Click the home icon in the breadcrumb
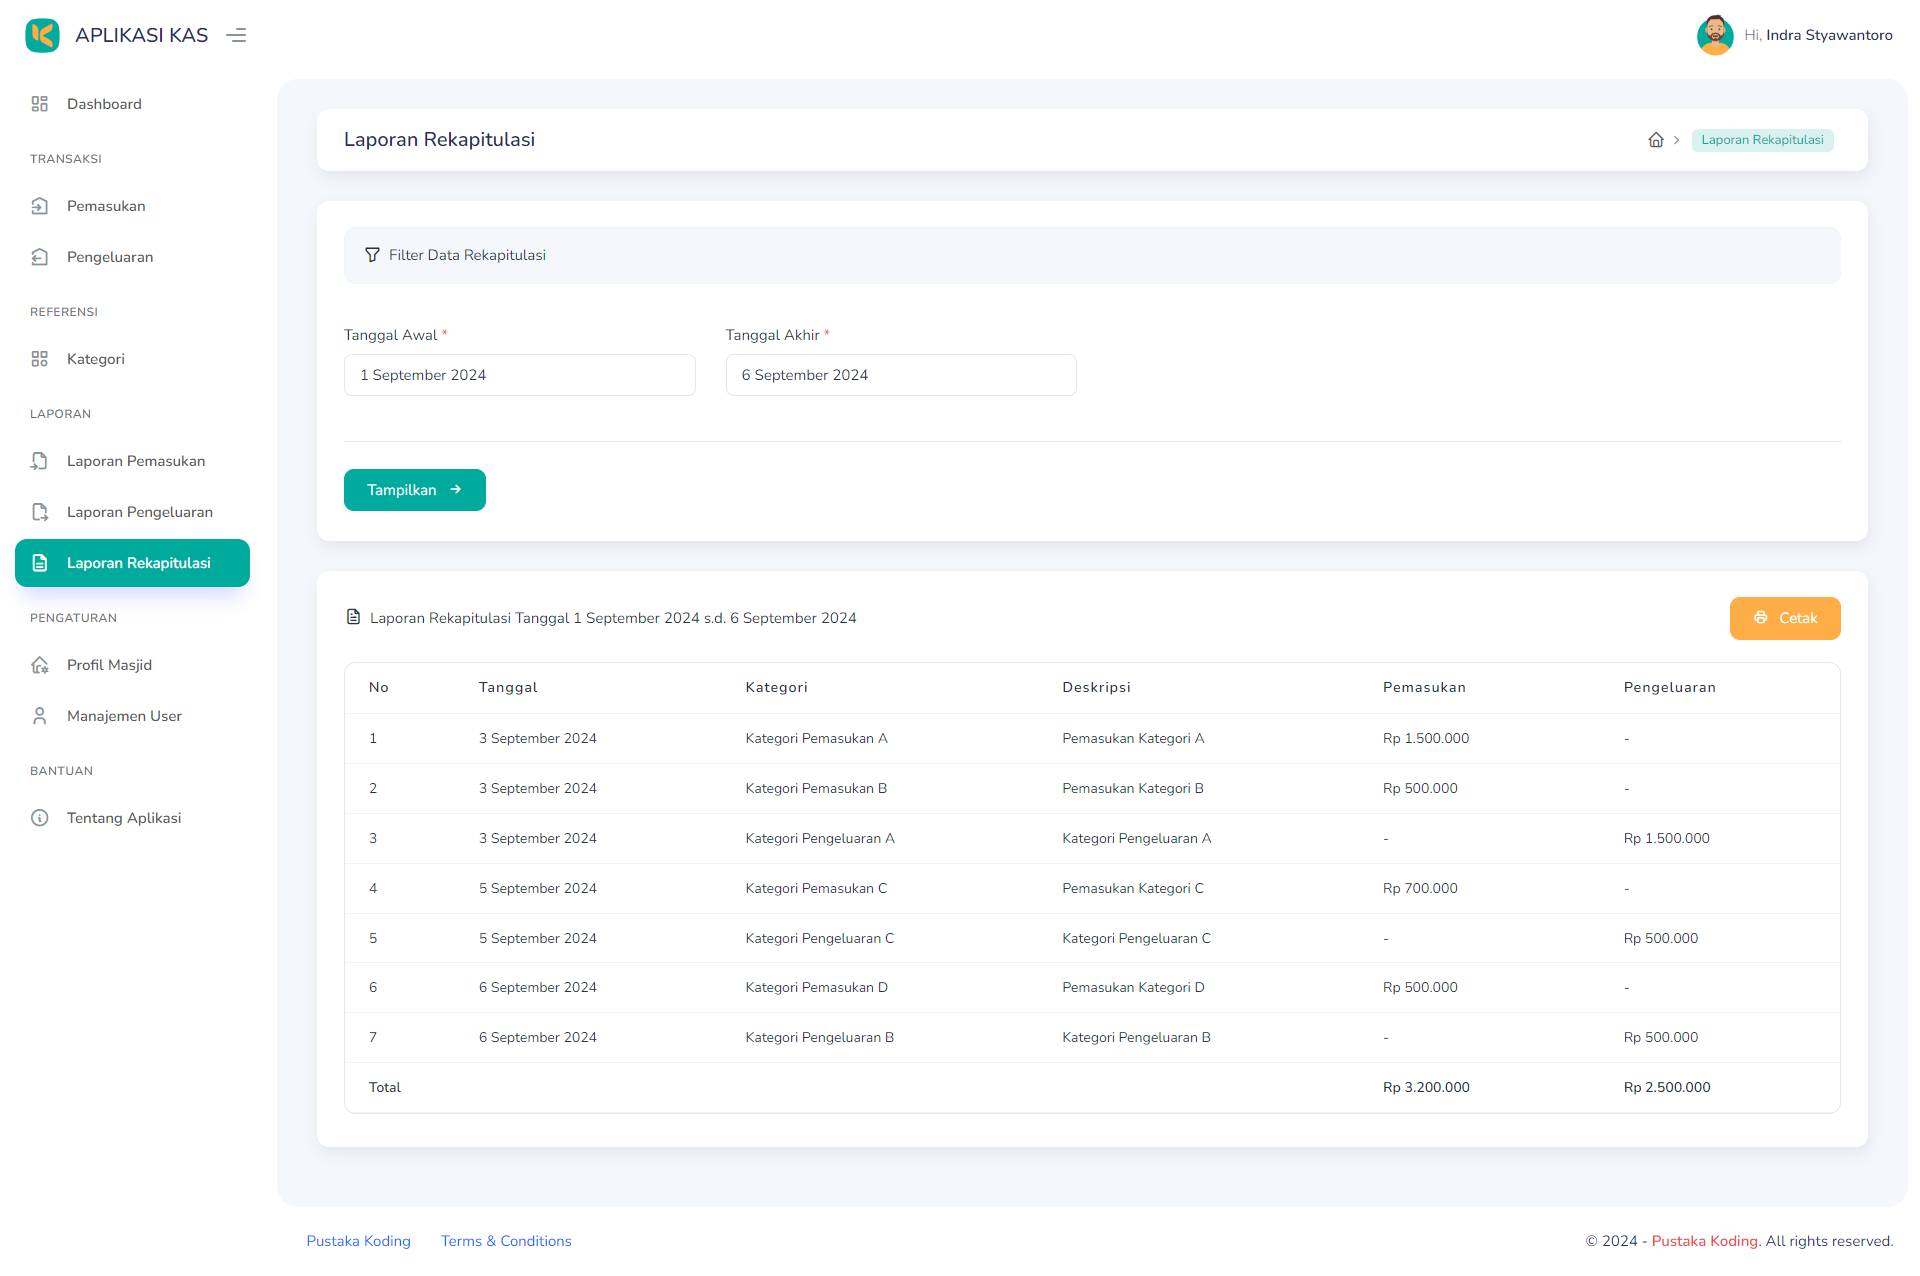 pos(1655,140)
